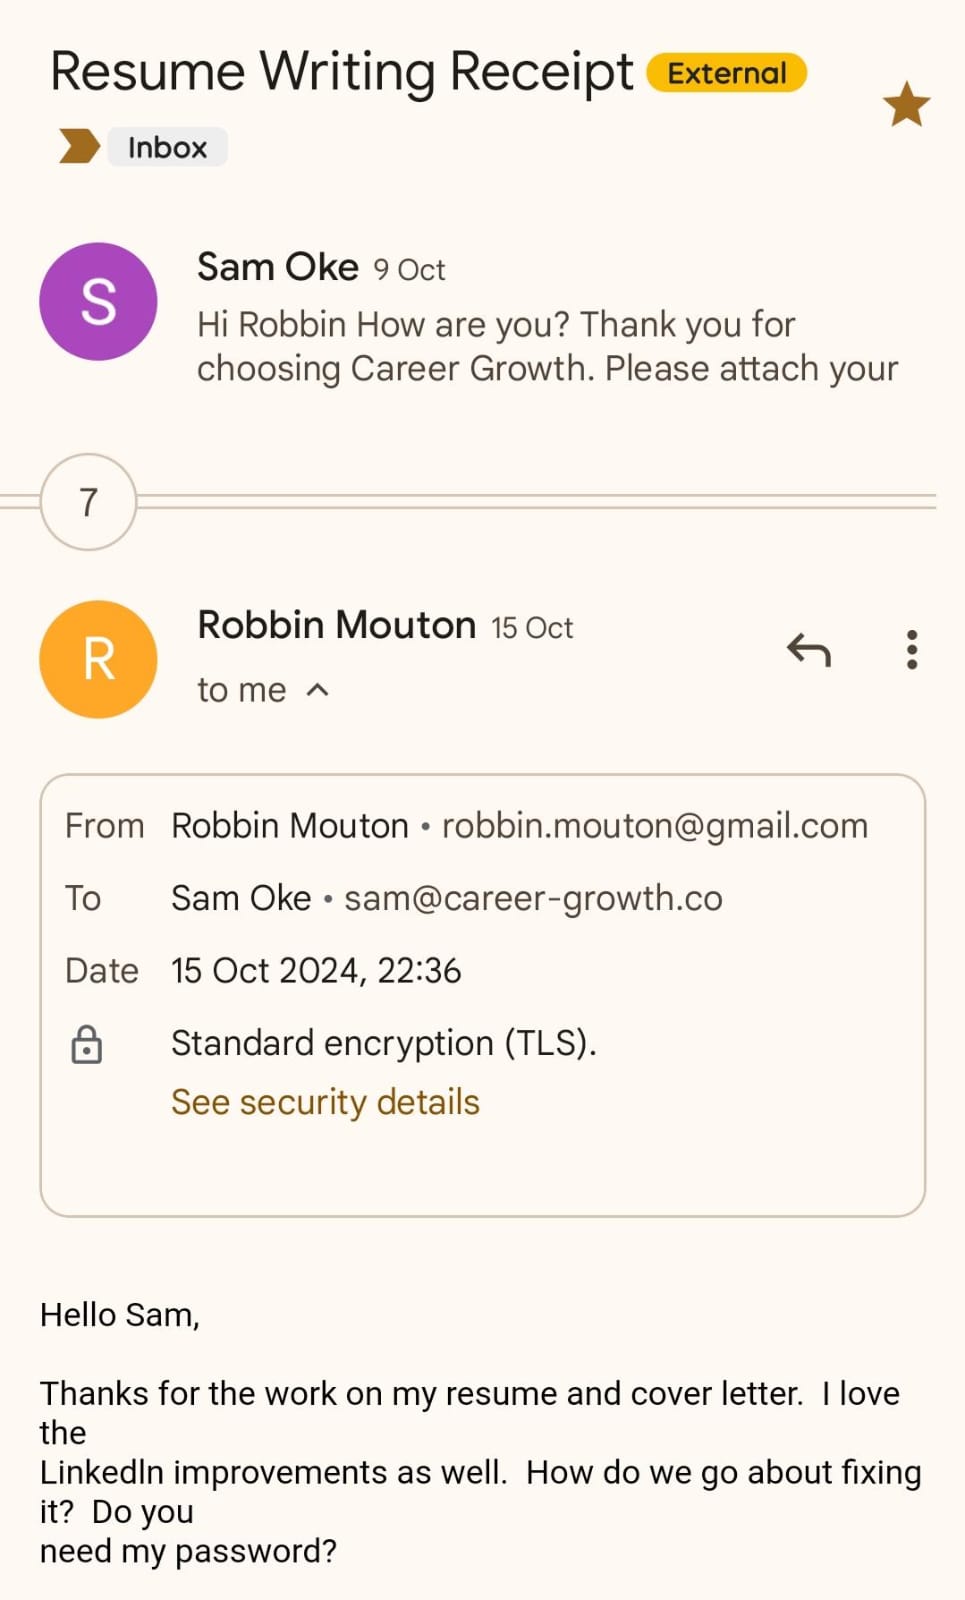Open the three-dot more options menu
The height and width of the screenshot is (1600, 965).
[911, 650]
